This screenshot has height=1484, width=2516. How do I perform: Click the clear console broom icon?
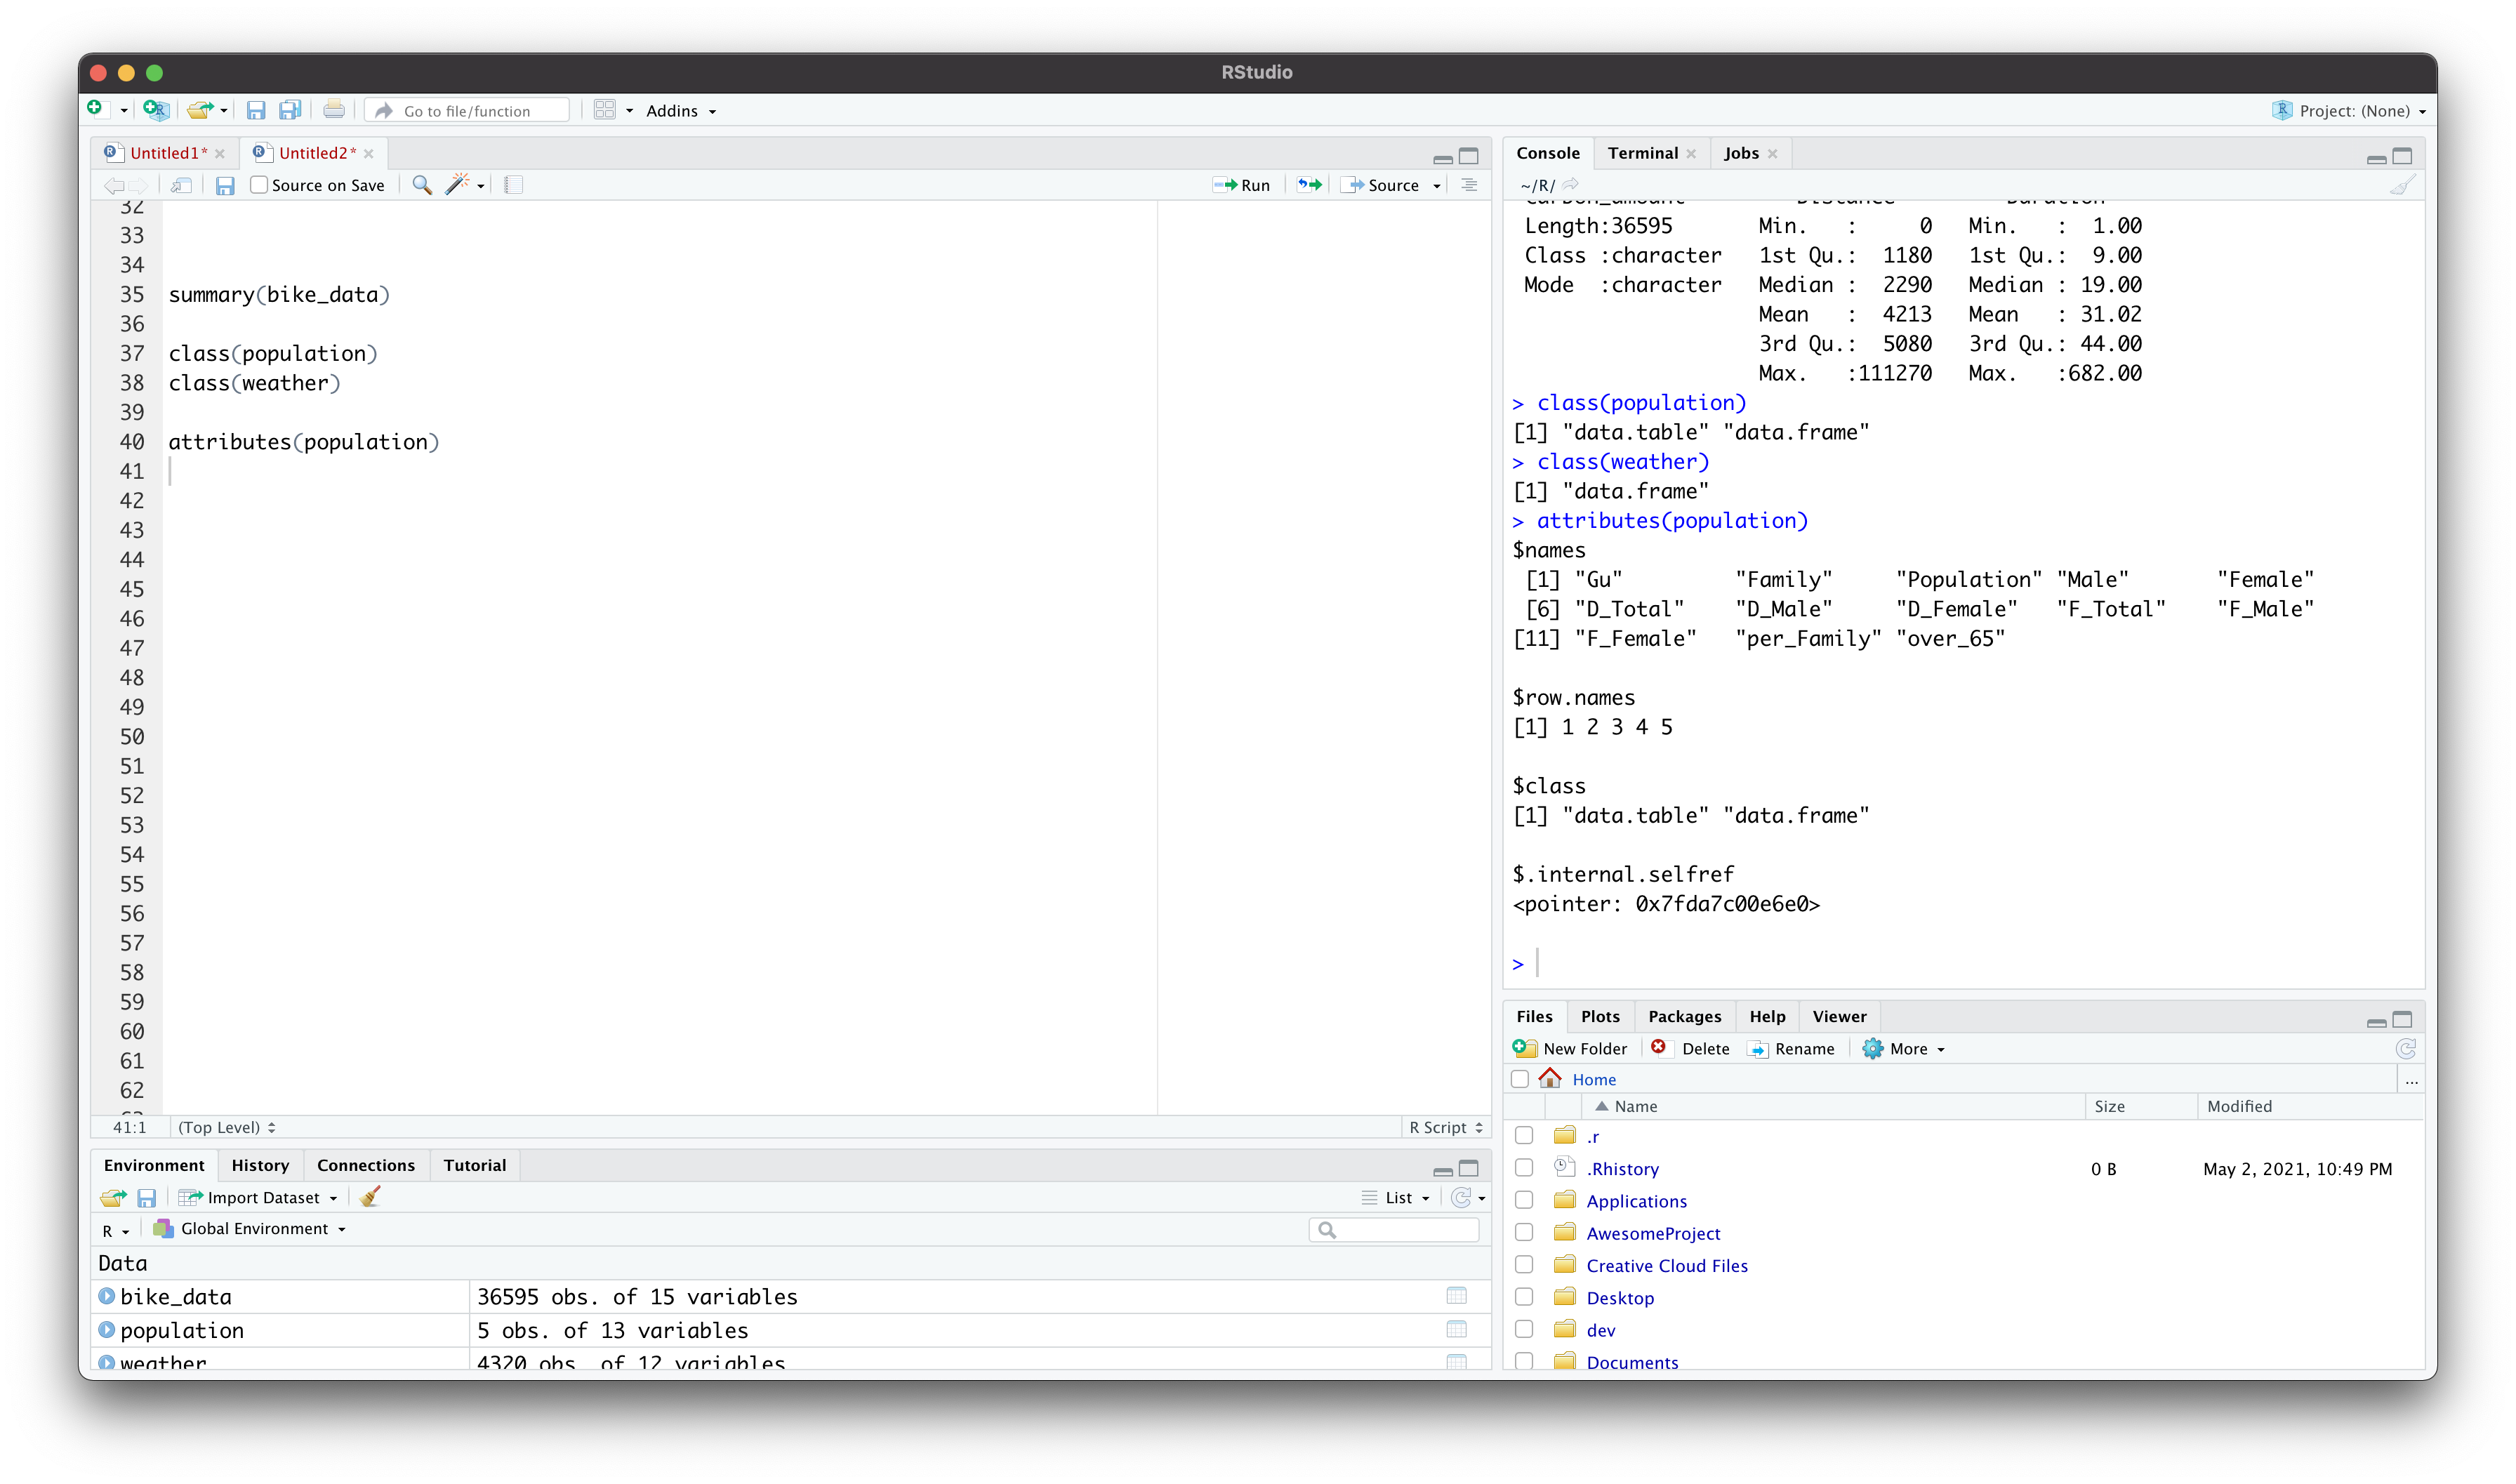tap(2402, 185)
